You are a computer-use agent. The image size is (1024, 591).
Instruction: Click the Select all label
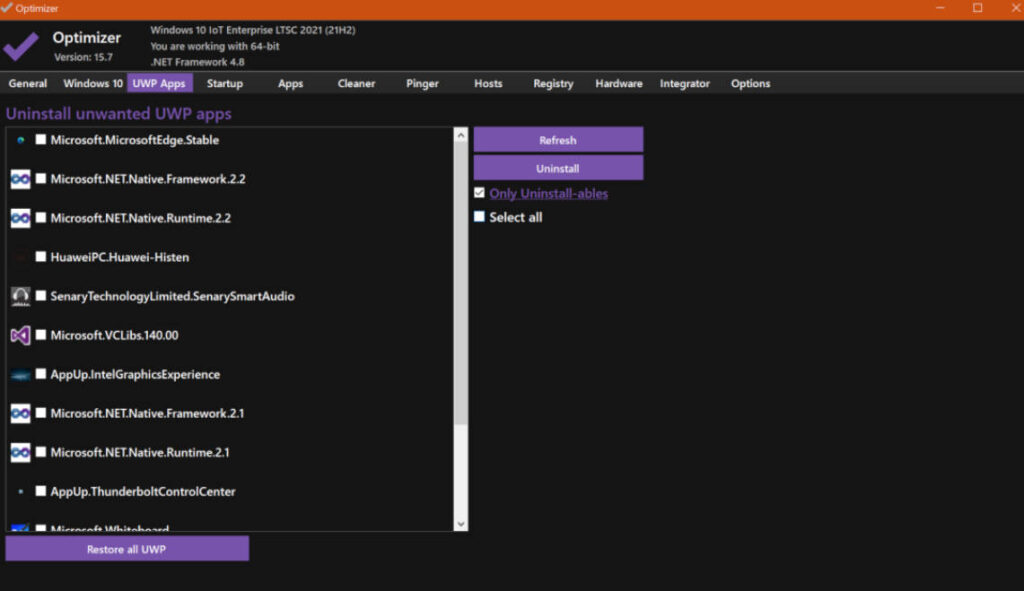point(516,217)
